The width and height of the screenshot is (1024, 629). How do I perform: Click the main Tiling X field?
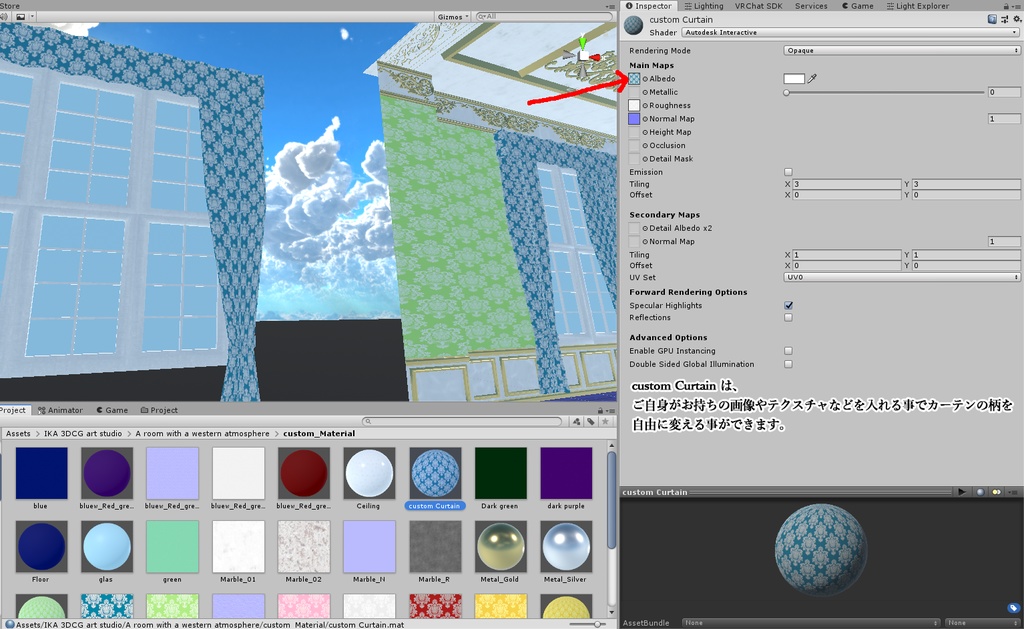[847, 184]
